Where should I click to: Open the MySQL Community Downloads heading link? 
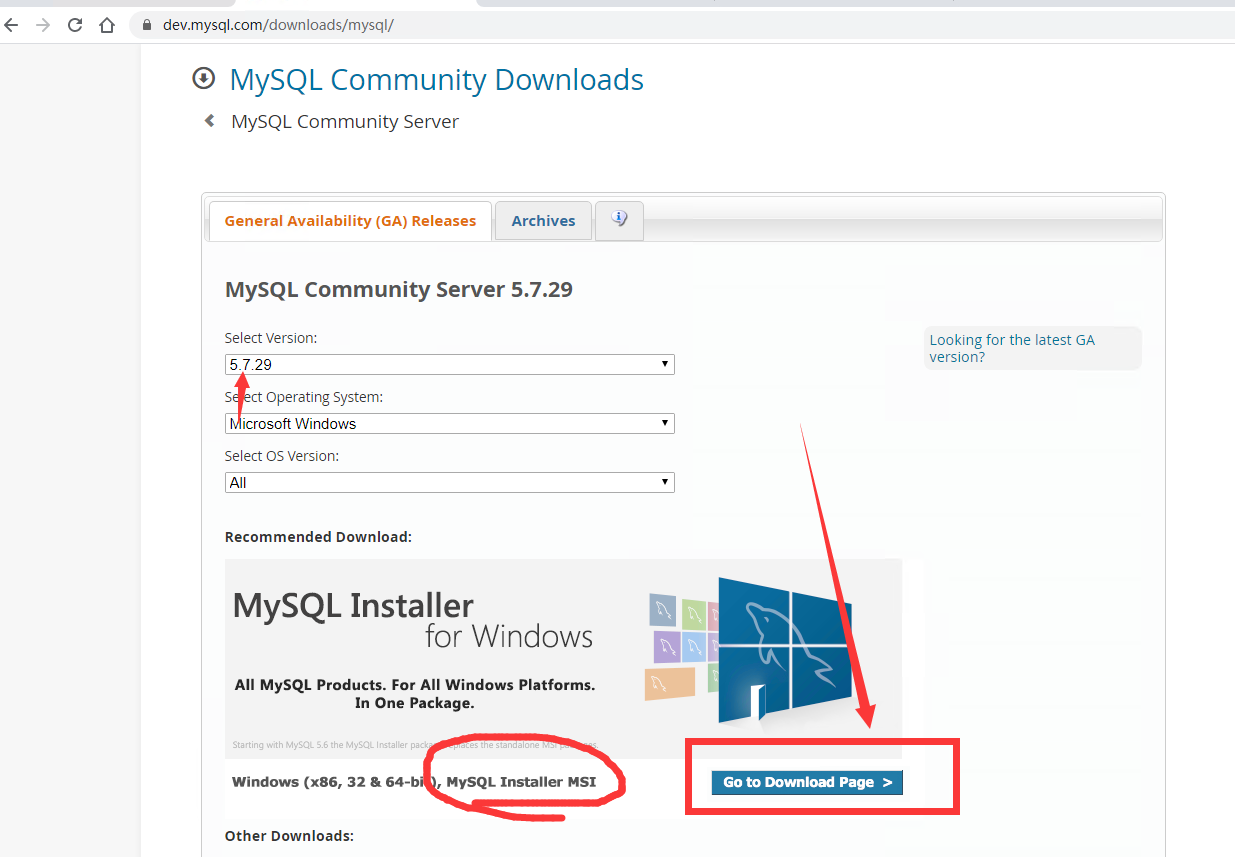pos(437,79)
